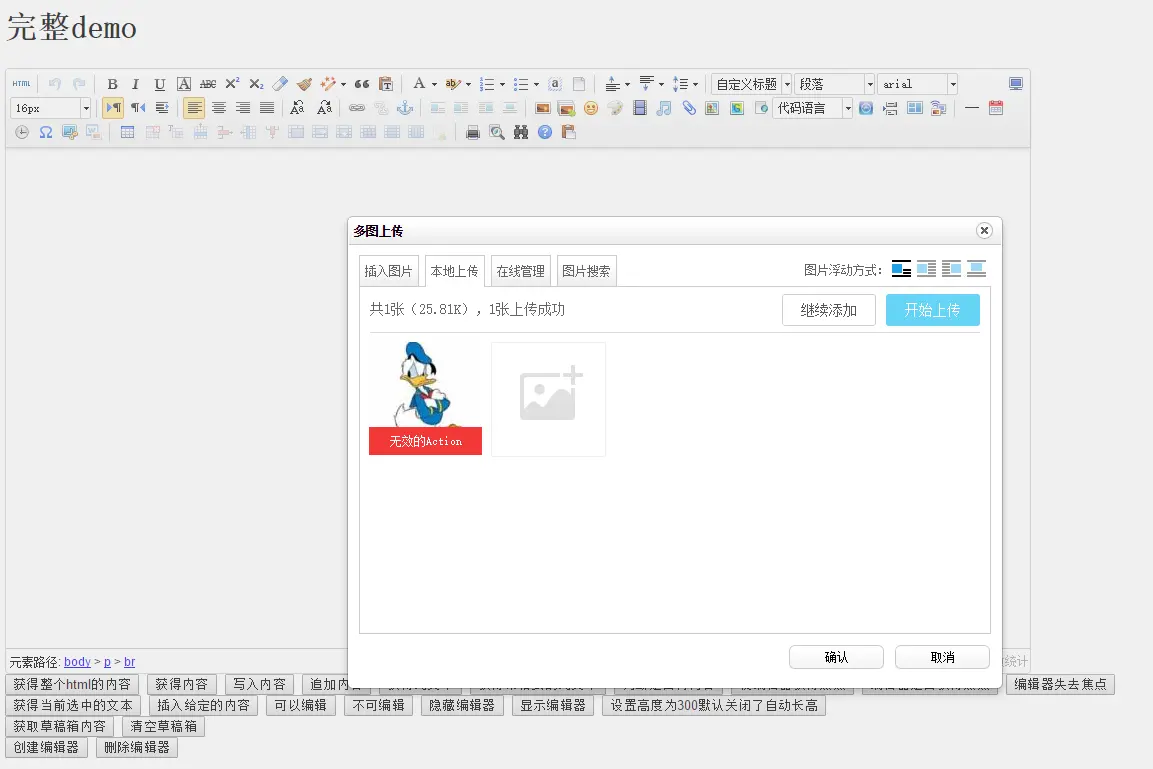Open 代码语言 code language dropdown
Viewport: 1153px width, 769px height.
point(813,108)
